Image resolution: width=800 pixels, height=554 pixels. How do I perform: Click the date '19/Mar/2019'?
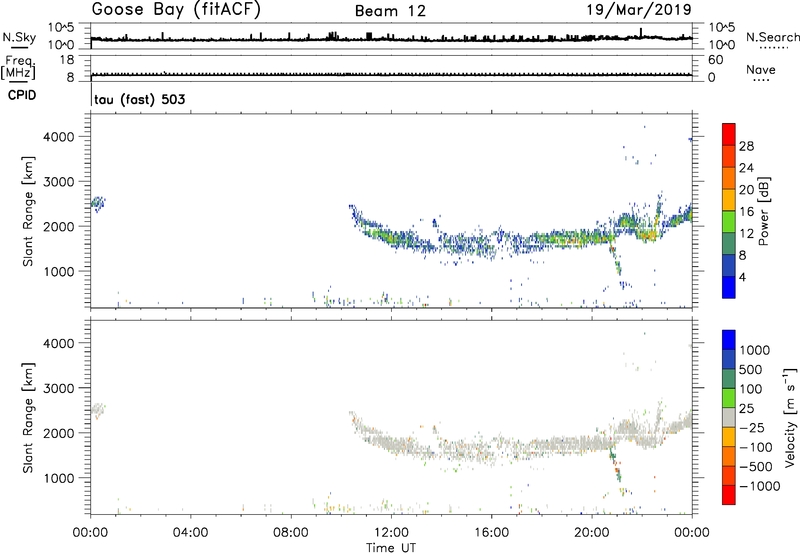(638, 10)
